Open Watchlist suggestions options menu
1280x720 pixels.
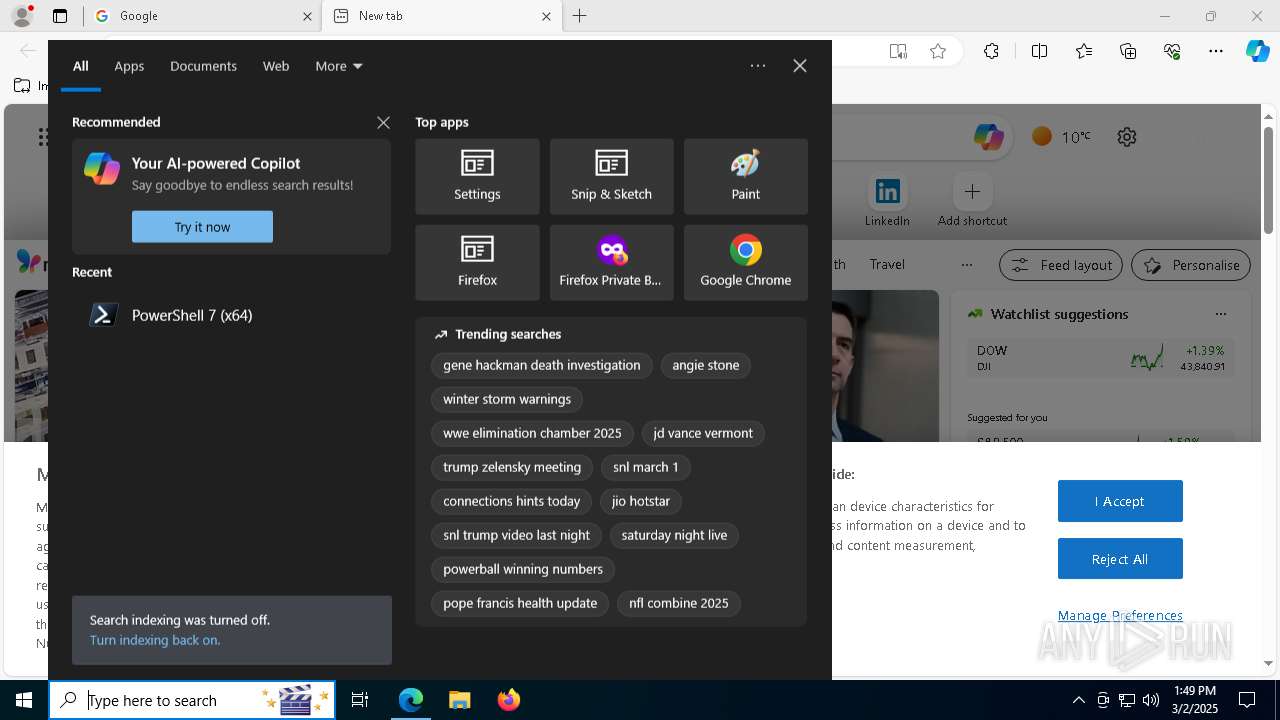[x=1220, y=313]
